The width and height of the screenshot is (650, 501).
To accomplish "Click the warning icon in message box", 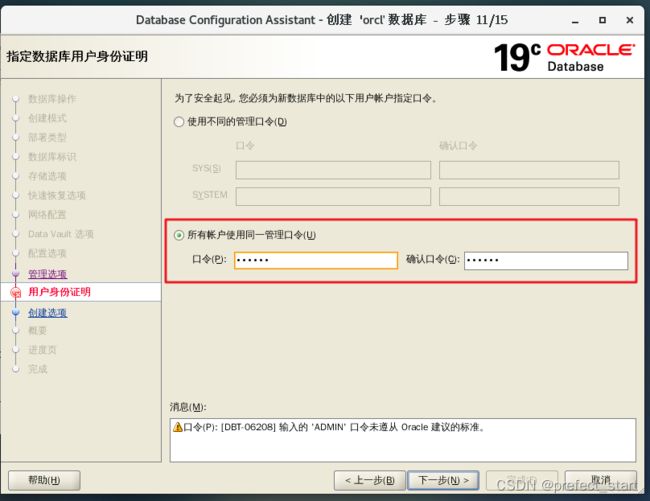I will click(x=178, y=427).
